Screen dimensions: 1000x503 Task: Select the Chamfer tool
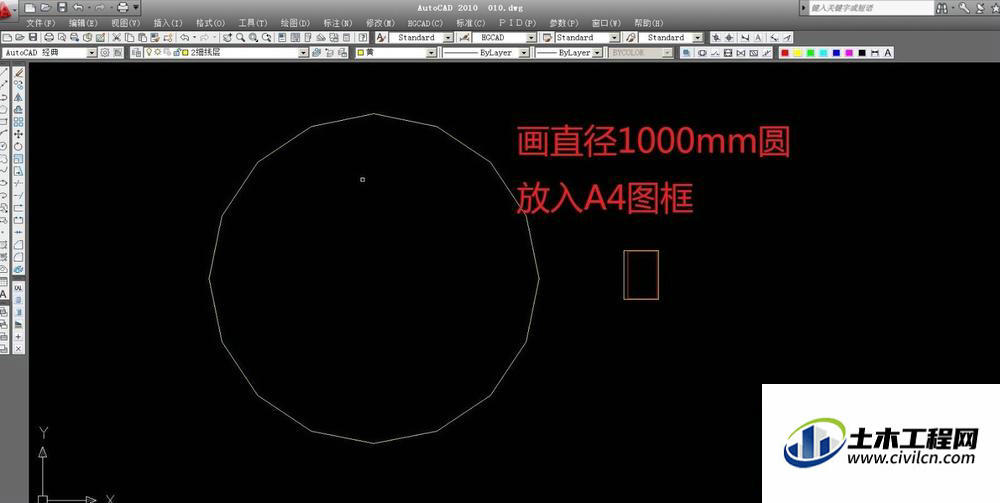click(18, 244)
